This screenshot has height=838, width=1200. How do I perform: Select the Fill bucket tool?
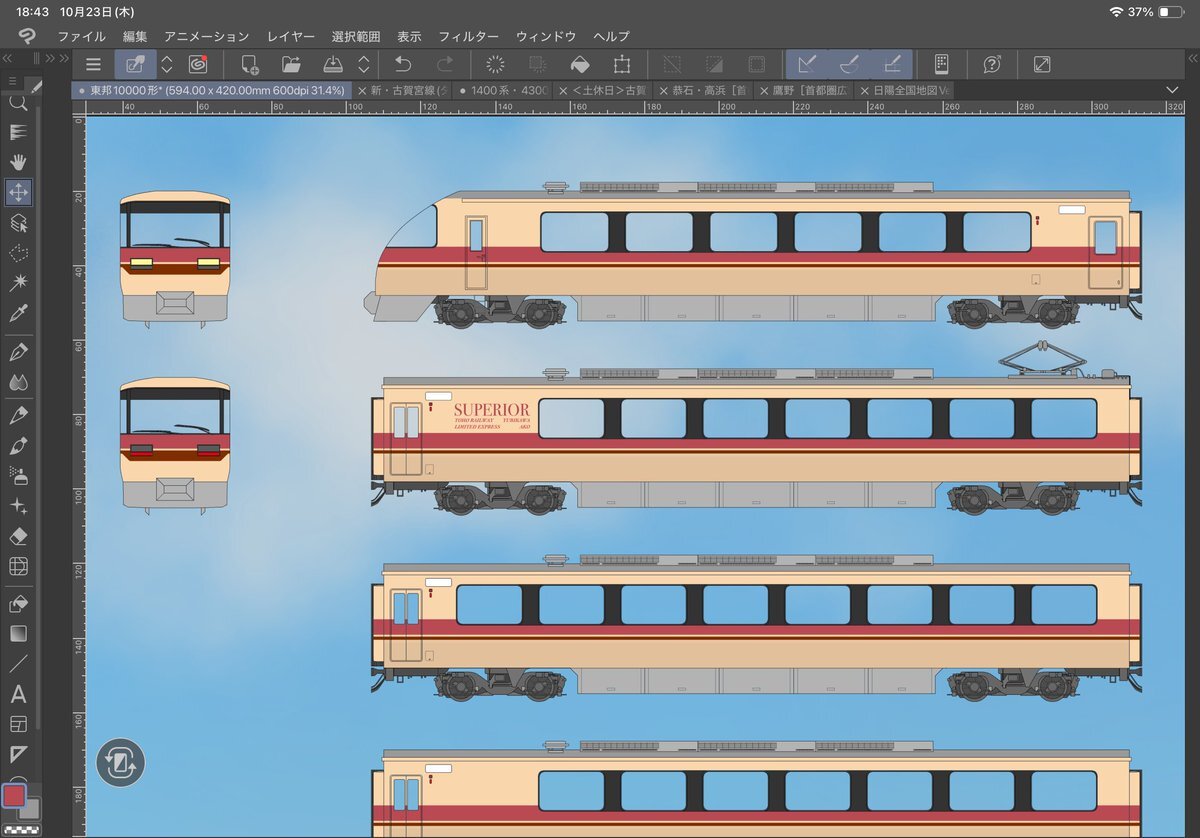coord(18,603)
